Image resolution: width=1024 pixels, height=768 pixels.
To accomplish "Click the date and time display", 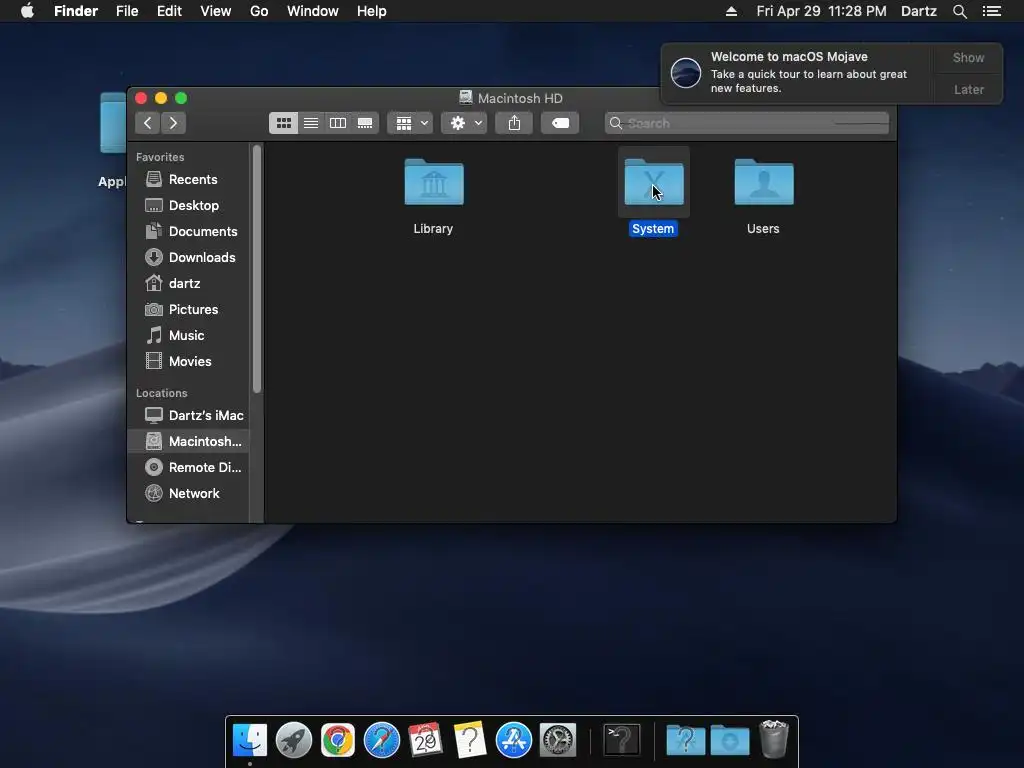I will tap(821, 11).
